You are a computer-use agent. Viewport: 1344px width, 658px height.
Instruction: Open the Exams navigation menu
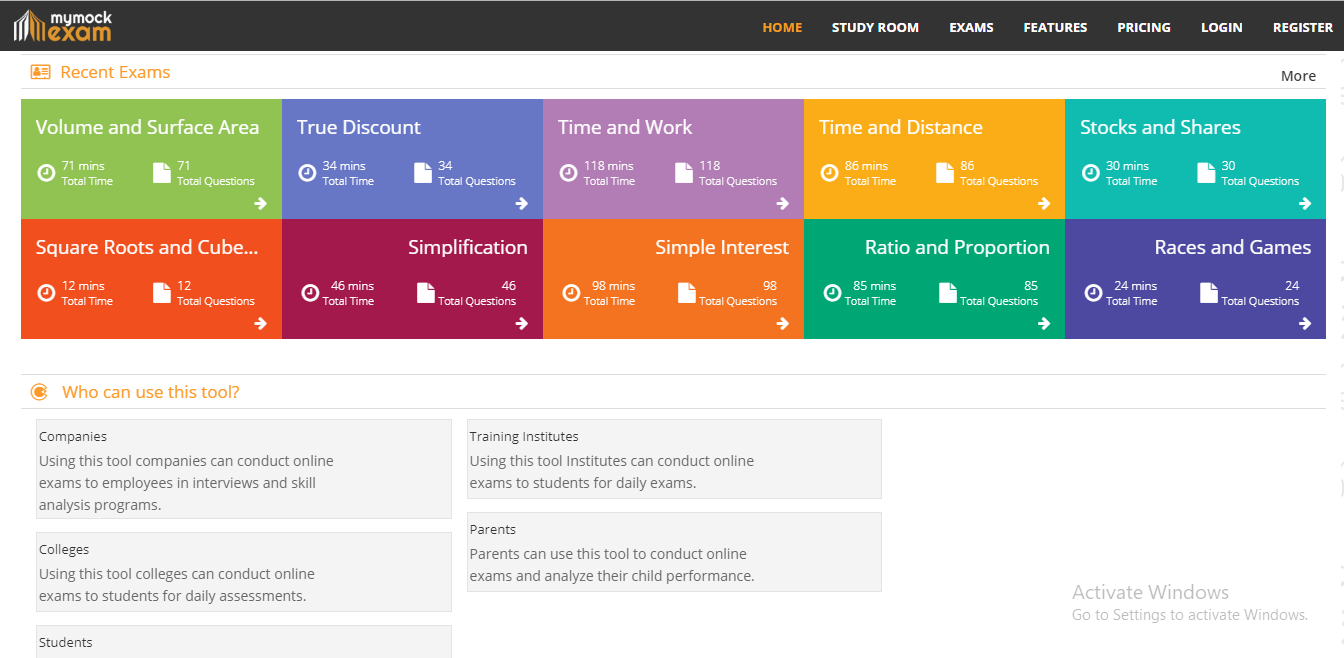click(x=971, y=28)
